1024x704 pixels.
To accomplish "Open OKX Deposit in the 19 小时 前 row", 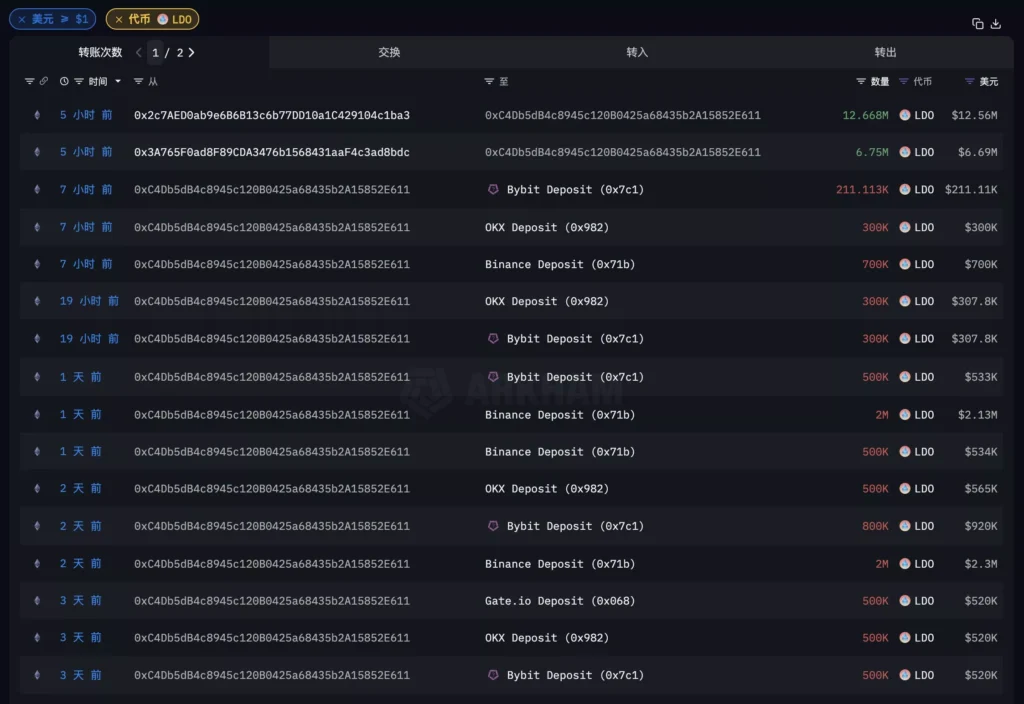I will (547, 301).
